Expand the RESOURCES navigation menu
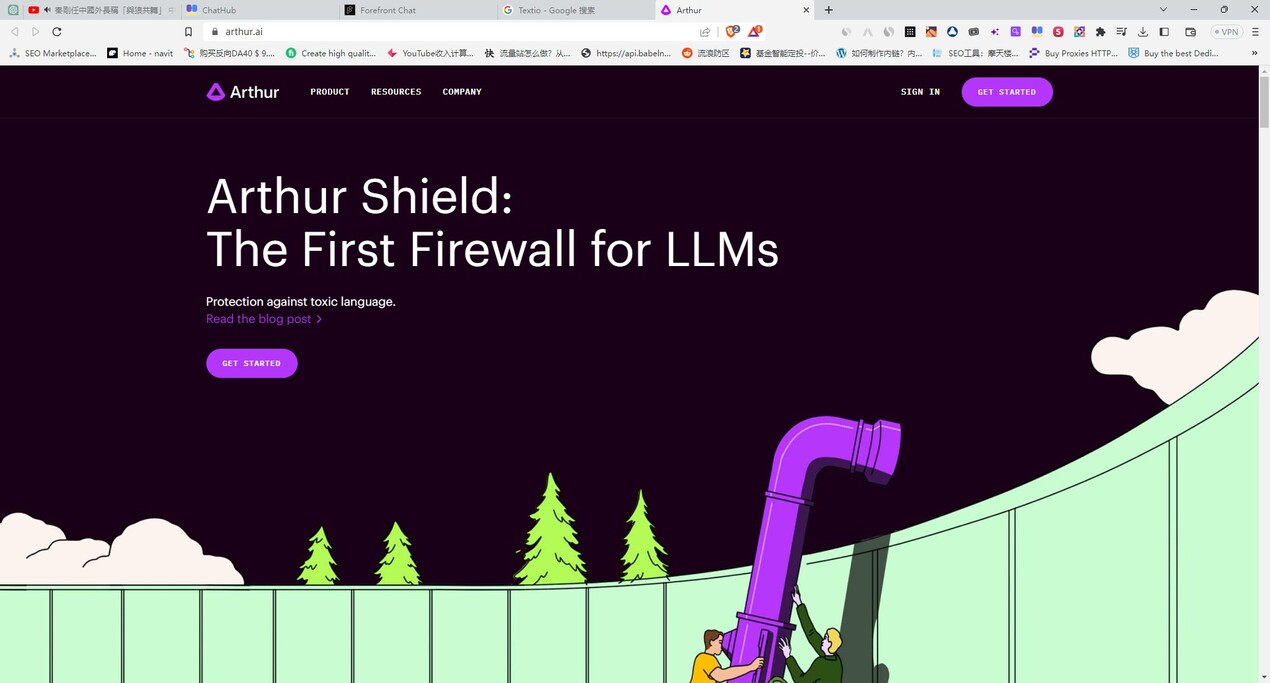Screen dimensions: 1270x683 coord(396,92)
